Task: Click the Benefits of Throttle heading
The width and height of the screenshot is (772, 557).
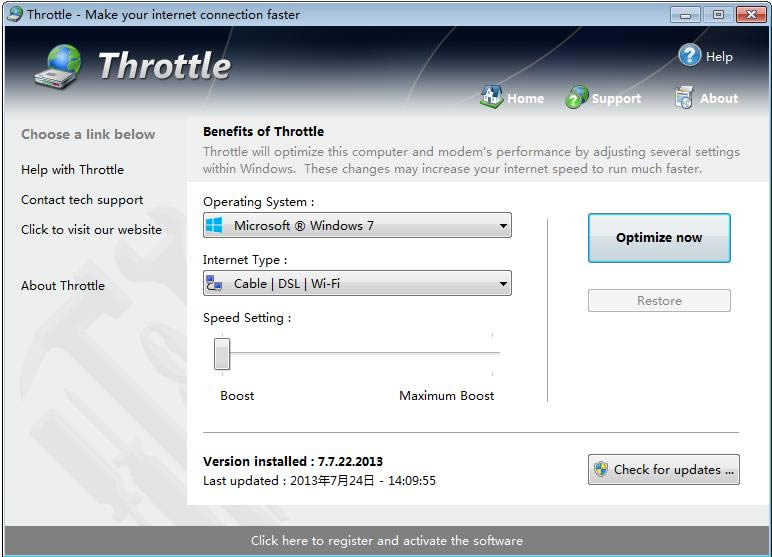Action: 263,131
